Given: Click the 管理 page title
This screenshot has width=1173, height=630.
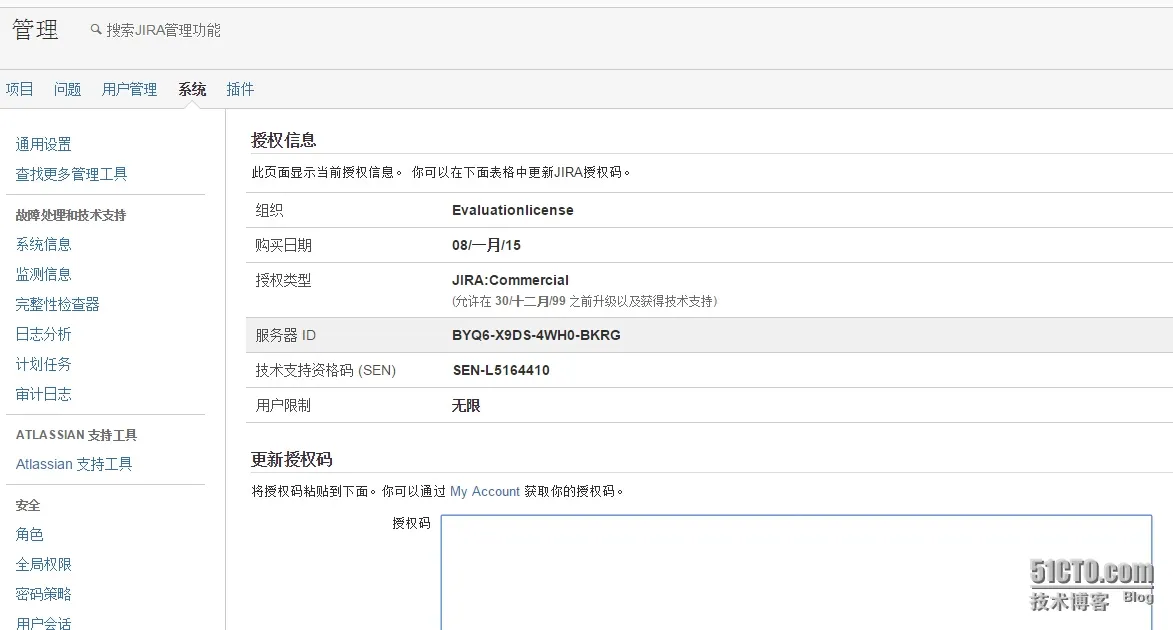Looking at the screenshot, I should 35,30.
